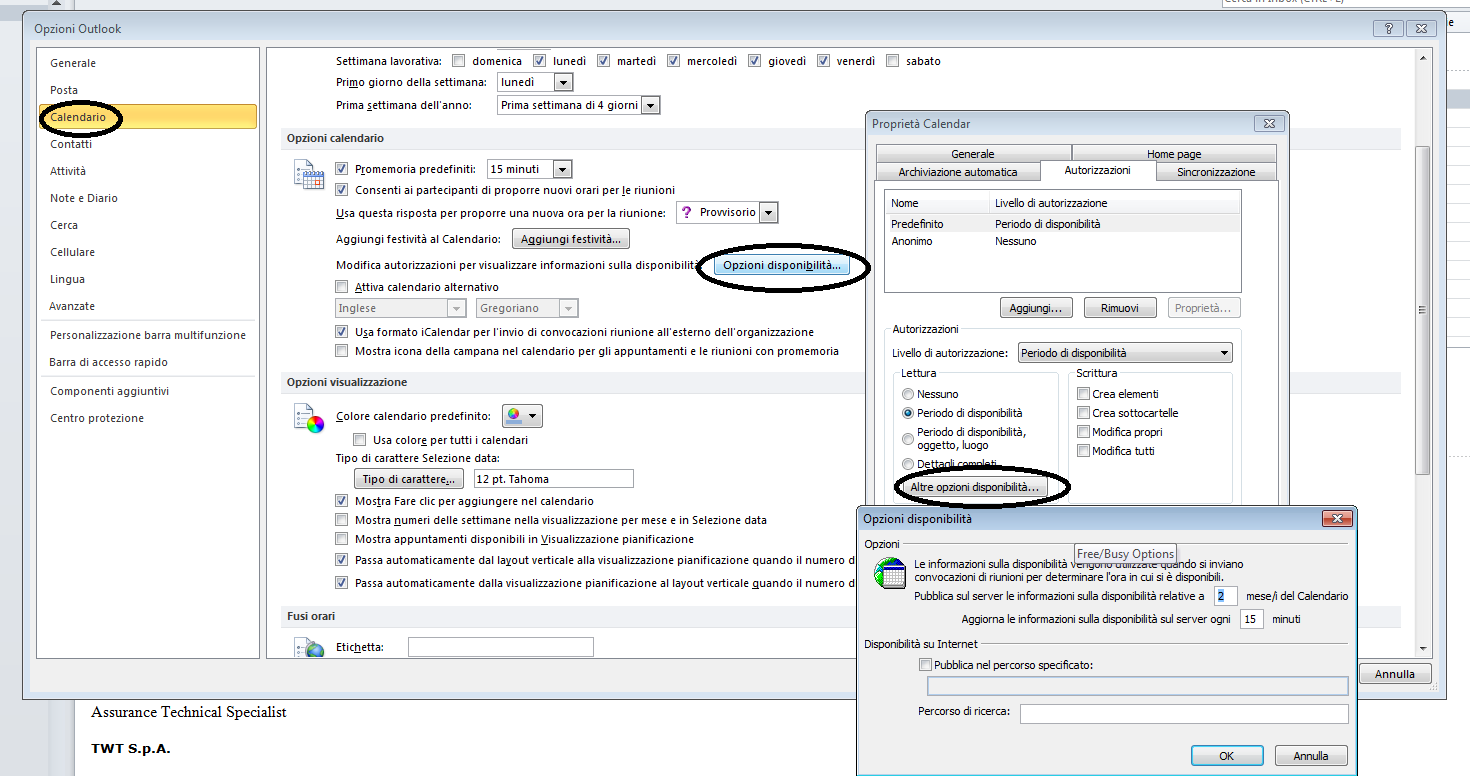Image resolution: width=1470 pixels, height=776 pixels.
Task: Click the Percorso di ricerca field
Action: 1184,713
